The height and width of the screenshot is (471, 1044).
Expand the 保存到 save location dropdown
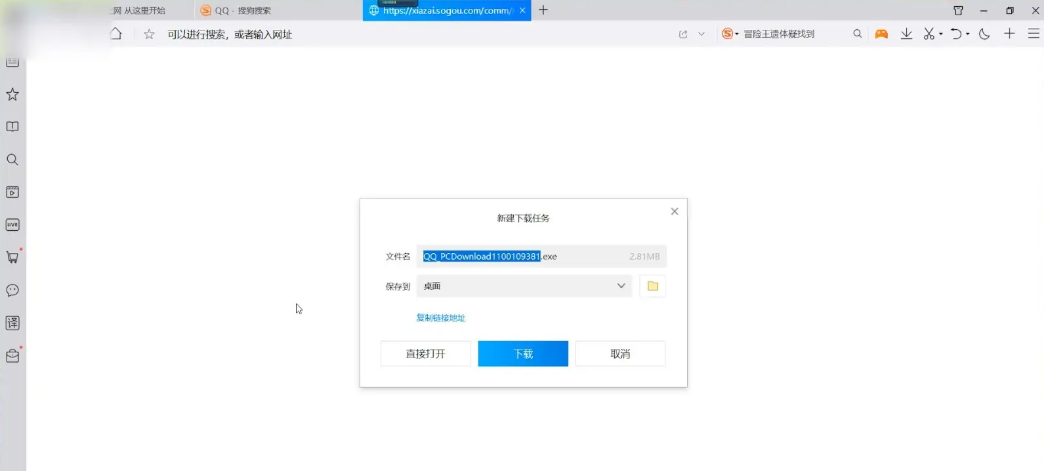coord(621,286)
